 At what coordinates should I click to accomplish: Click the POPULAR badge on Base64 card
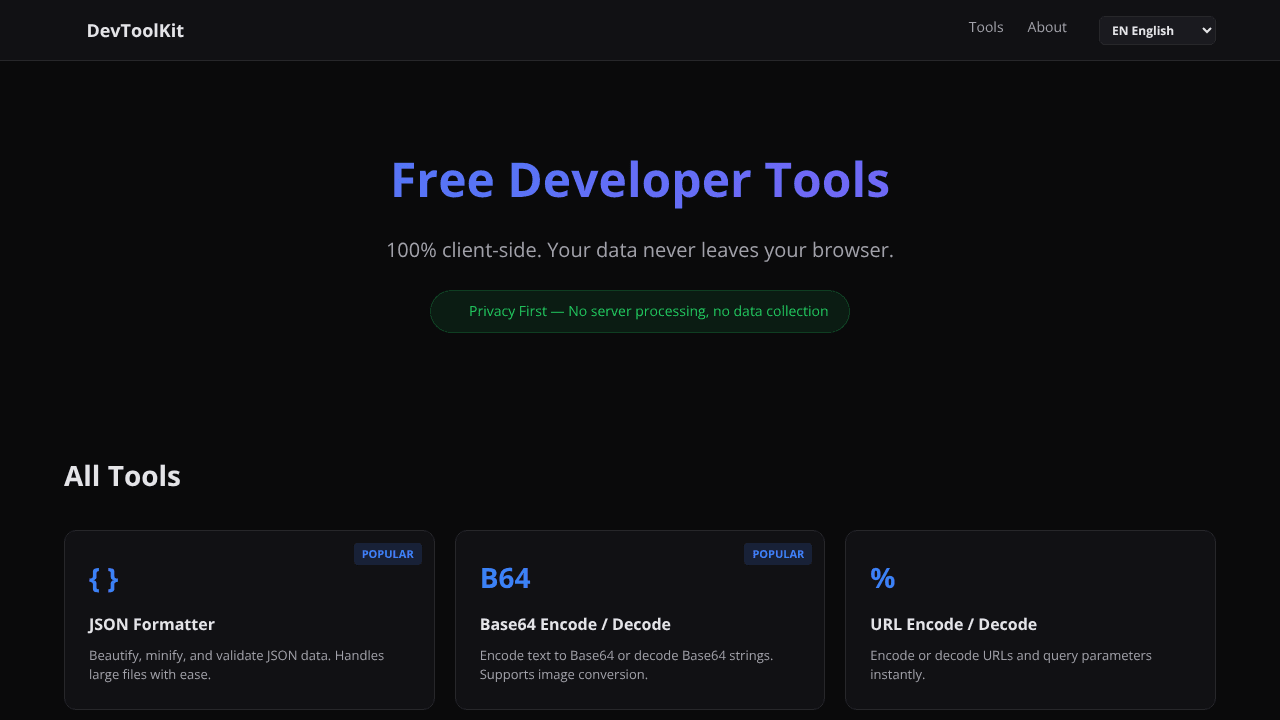(x=778, y=554)
